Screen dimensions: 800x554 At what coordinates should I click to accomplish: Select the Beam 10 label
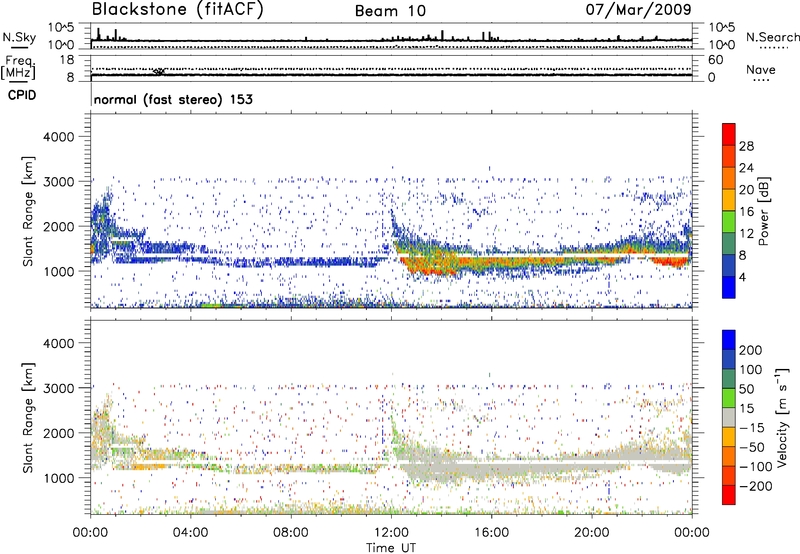pos(390,11)
